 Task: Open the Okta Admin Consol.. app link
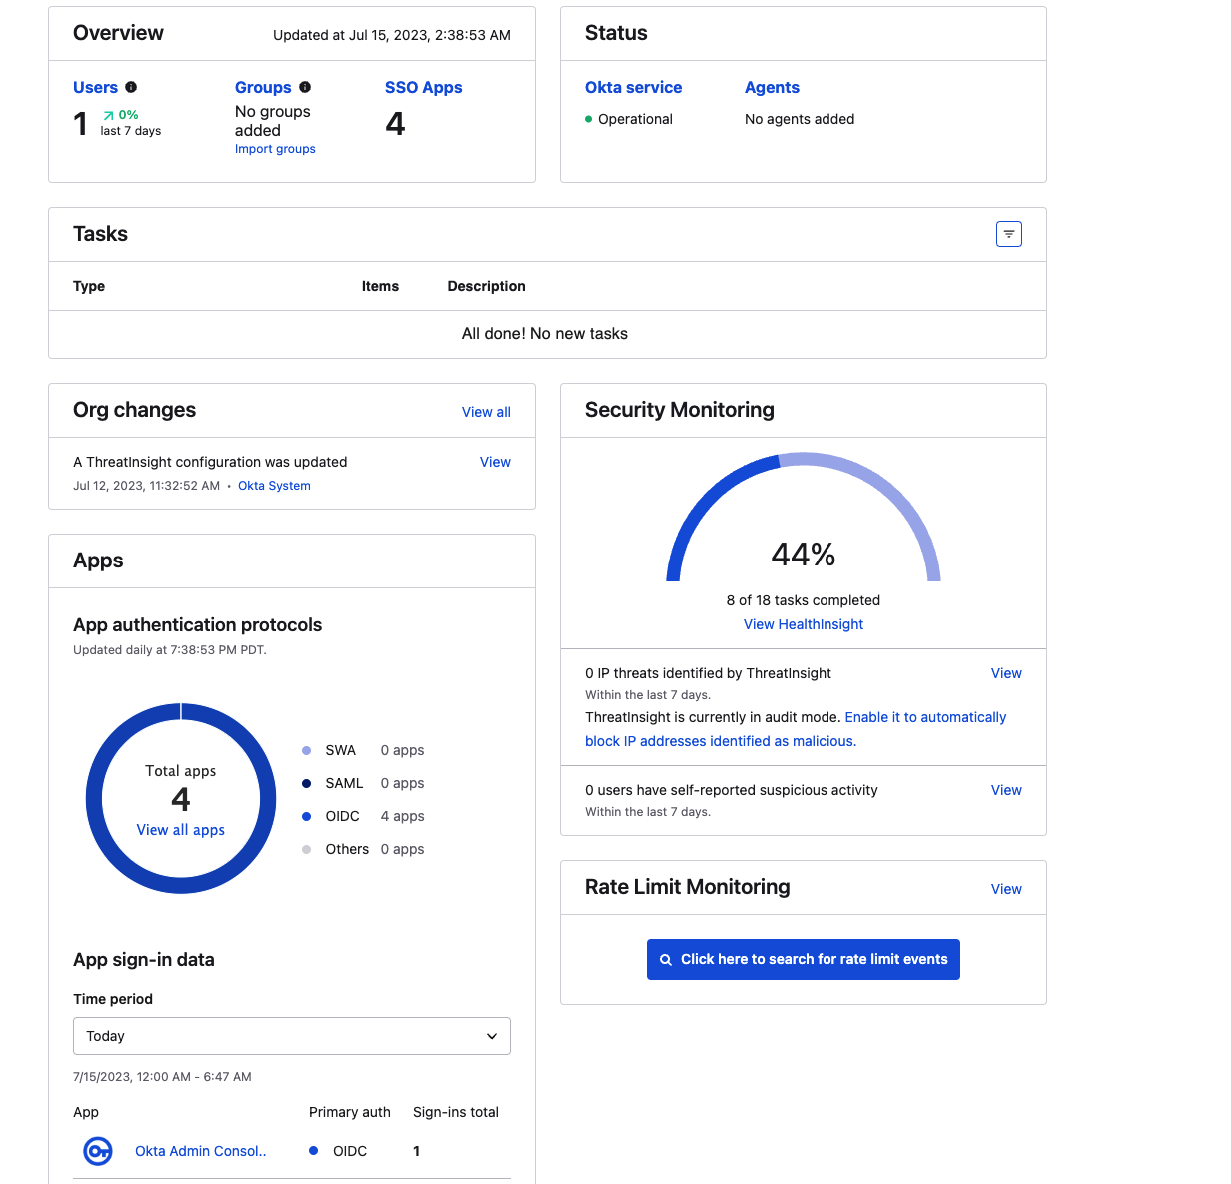[201, 1151]
